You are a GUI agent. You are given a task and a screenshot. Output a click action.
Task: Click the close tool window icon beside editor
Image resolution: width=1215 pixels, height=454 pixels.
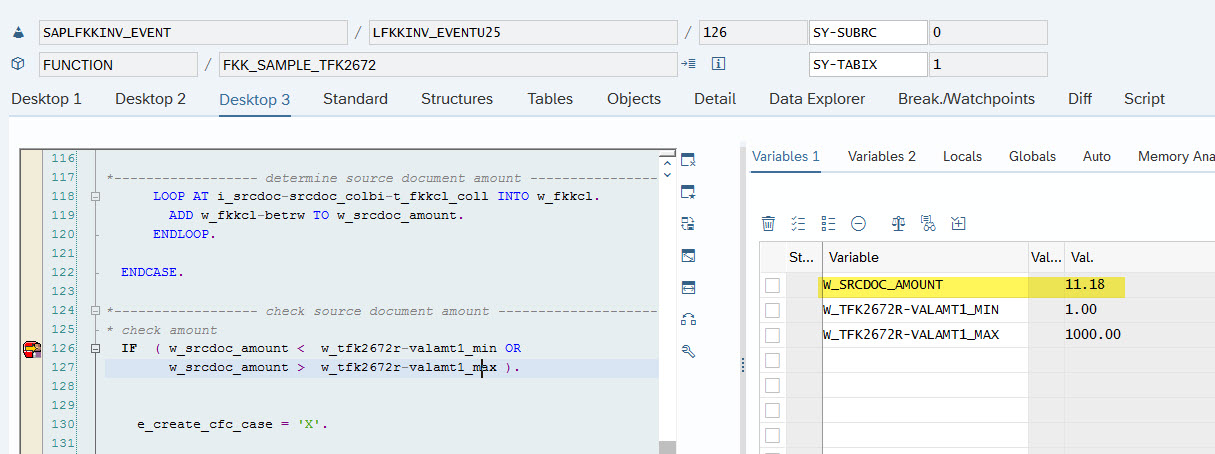click(688, 160)
